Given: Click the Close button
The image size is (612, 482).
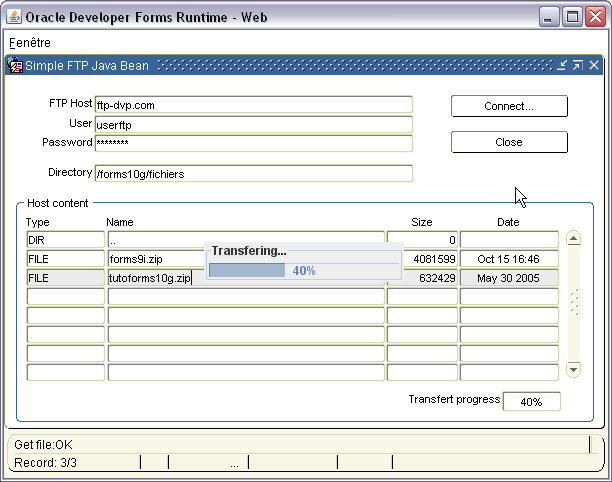Looking at the screenshot, I should (509, 142).
